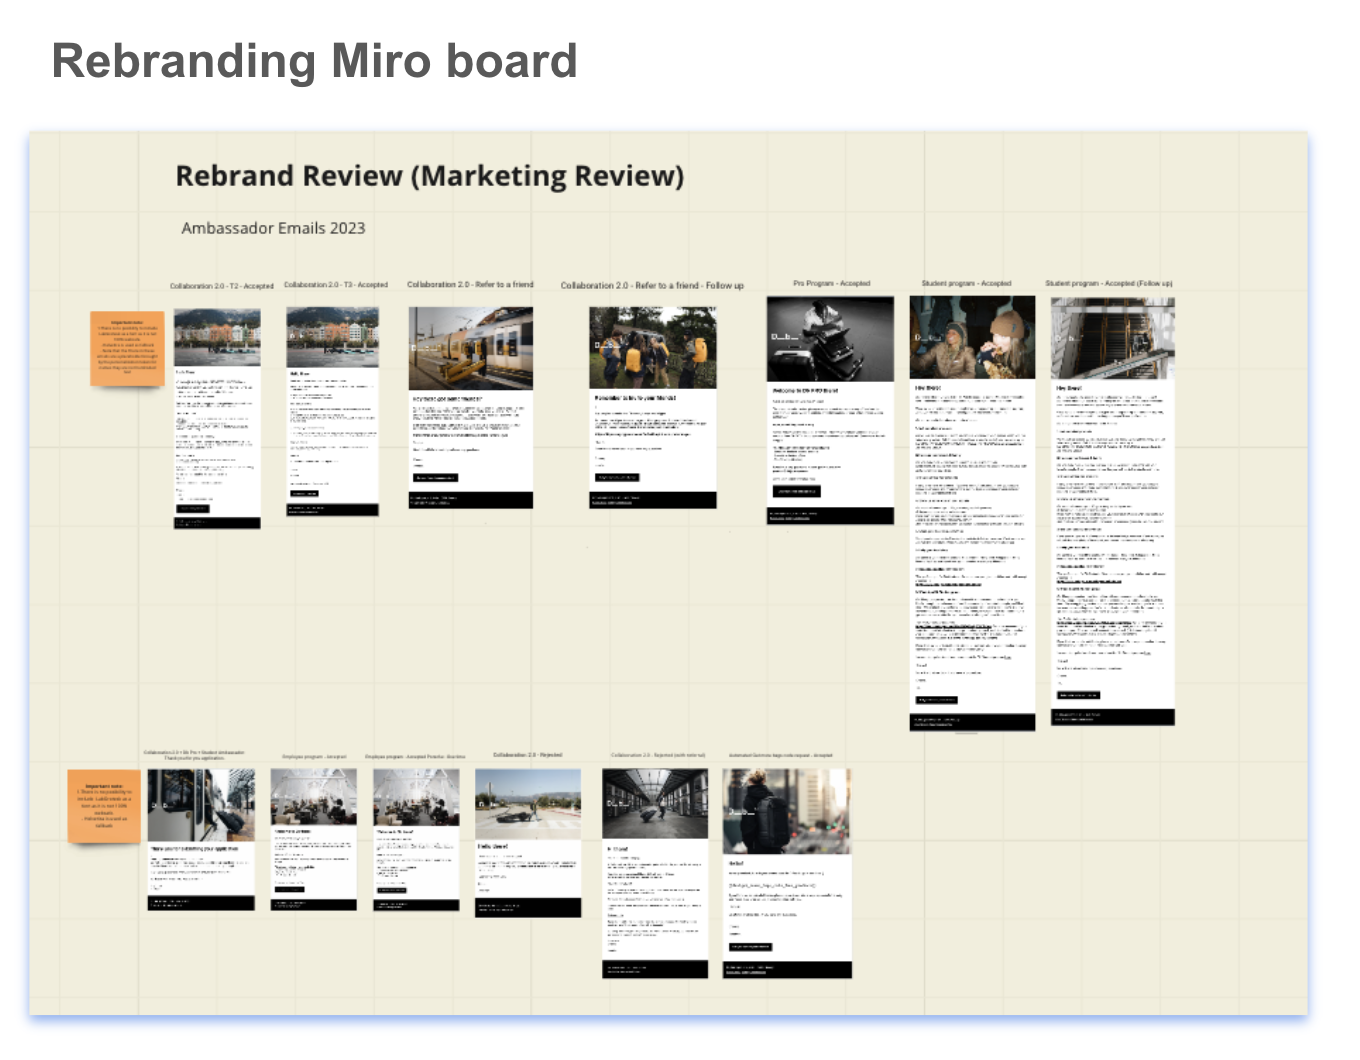The image size is (1360, 1060).
Task: Click the 'Hello there!' heading in Rejected email
Action: click(492, 847)
